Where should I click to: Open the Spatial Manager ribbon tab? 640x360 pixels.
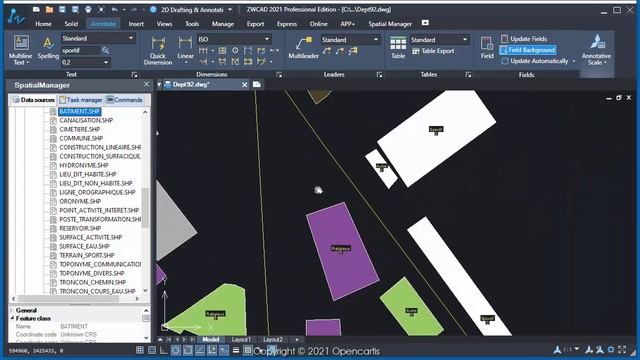coord(390,24)
